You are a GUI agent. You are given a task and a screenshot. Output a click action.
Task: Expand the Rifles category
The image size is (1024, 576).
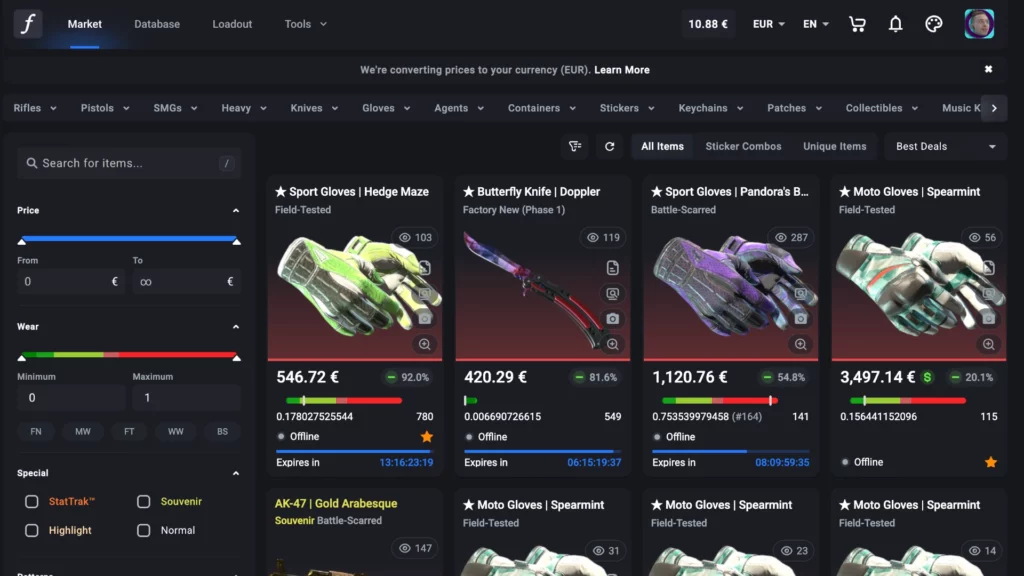[35, 108]
